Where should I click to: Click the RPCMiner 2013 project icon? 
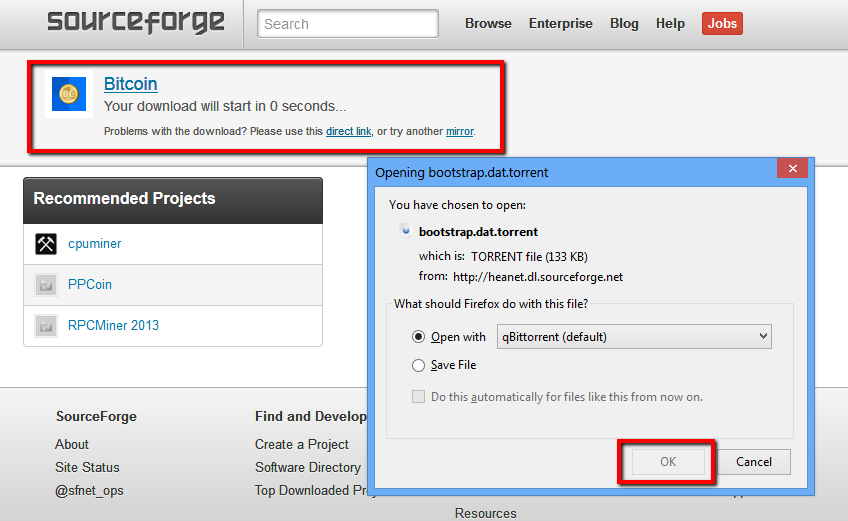click(x=46, y=326)
